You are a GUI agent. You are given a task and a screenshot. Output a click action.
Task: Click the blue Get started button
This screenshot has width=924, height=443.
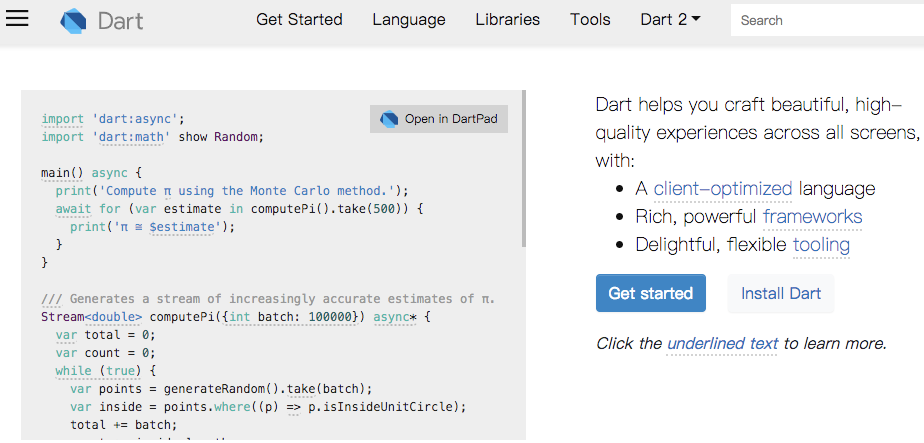pos(651,293)
